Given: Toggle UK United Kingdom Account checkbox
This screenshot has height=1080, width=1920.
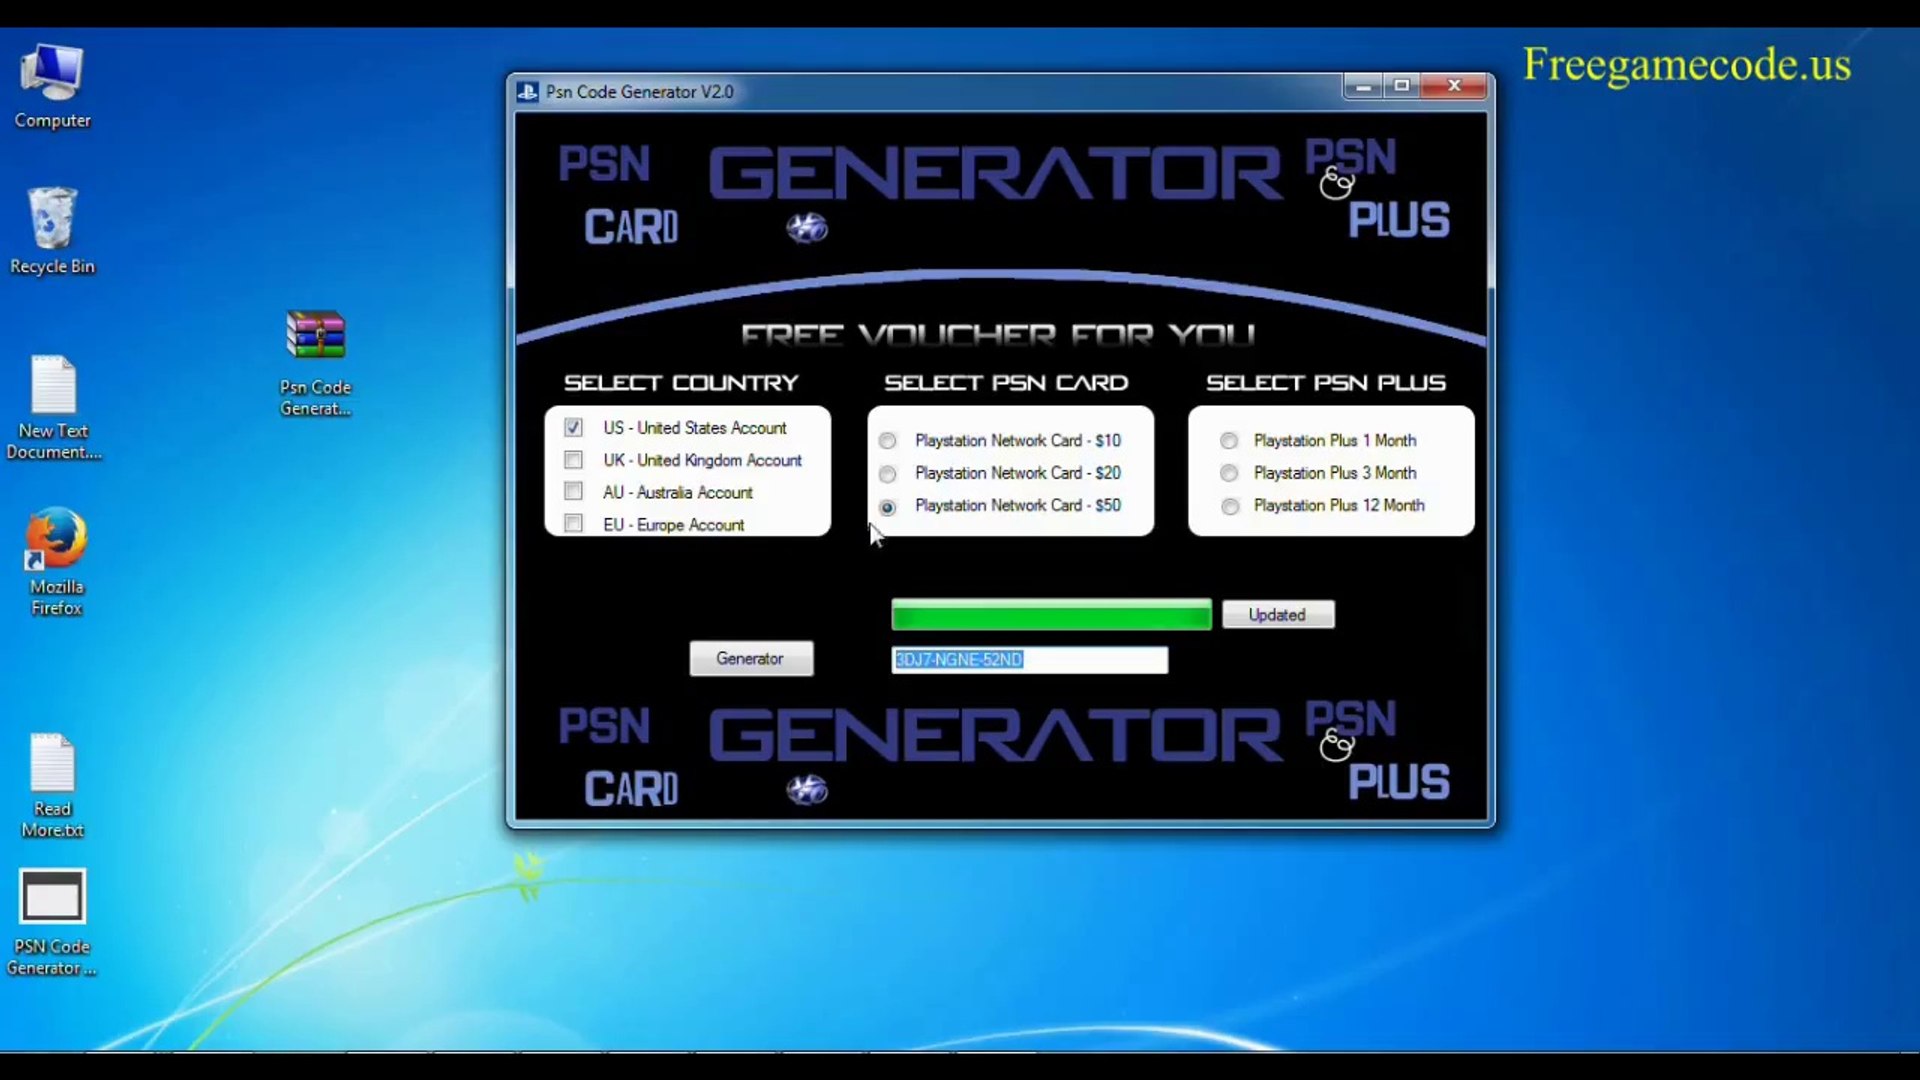Looking at the screenshot, I should pyautogui.click(x=574, y=459).
